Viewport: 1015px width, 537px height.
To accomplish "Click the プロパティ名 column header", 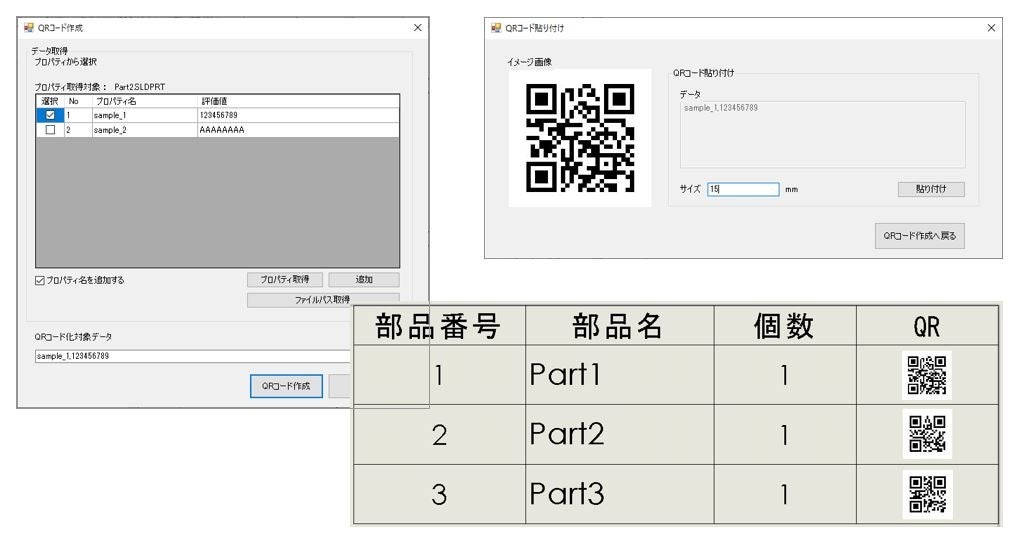I will (x=144, y=101).
